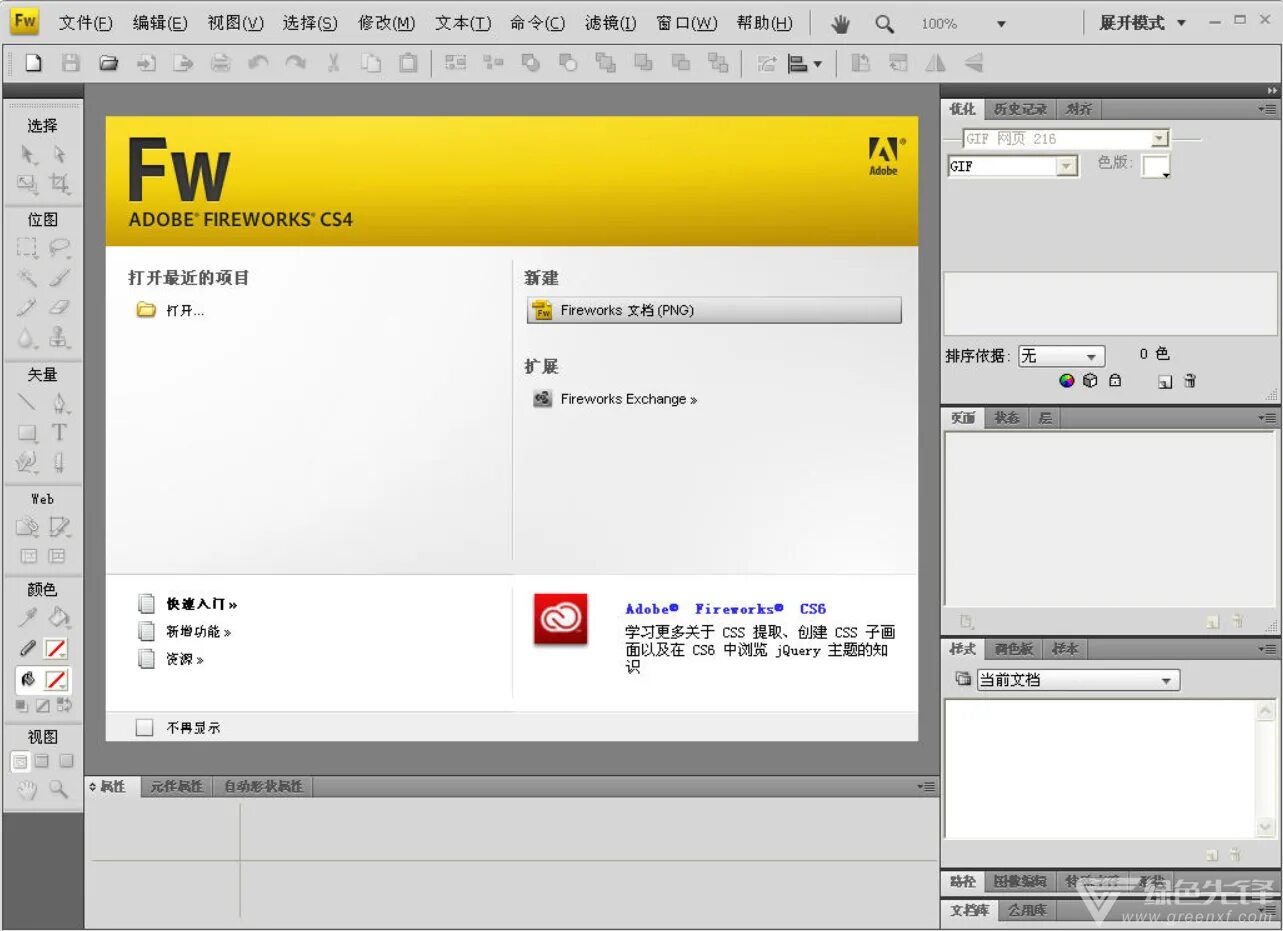The image size is (1283, 931).
Task: Choose the Paint Bucket tool
Action: point(59,618)
